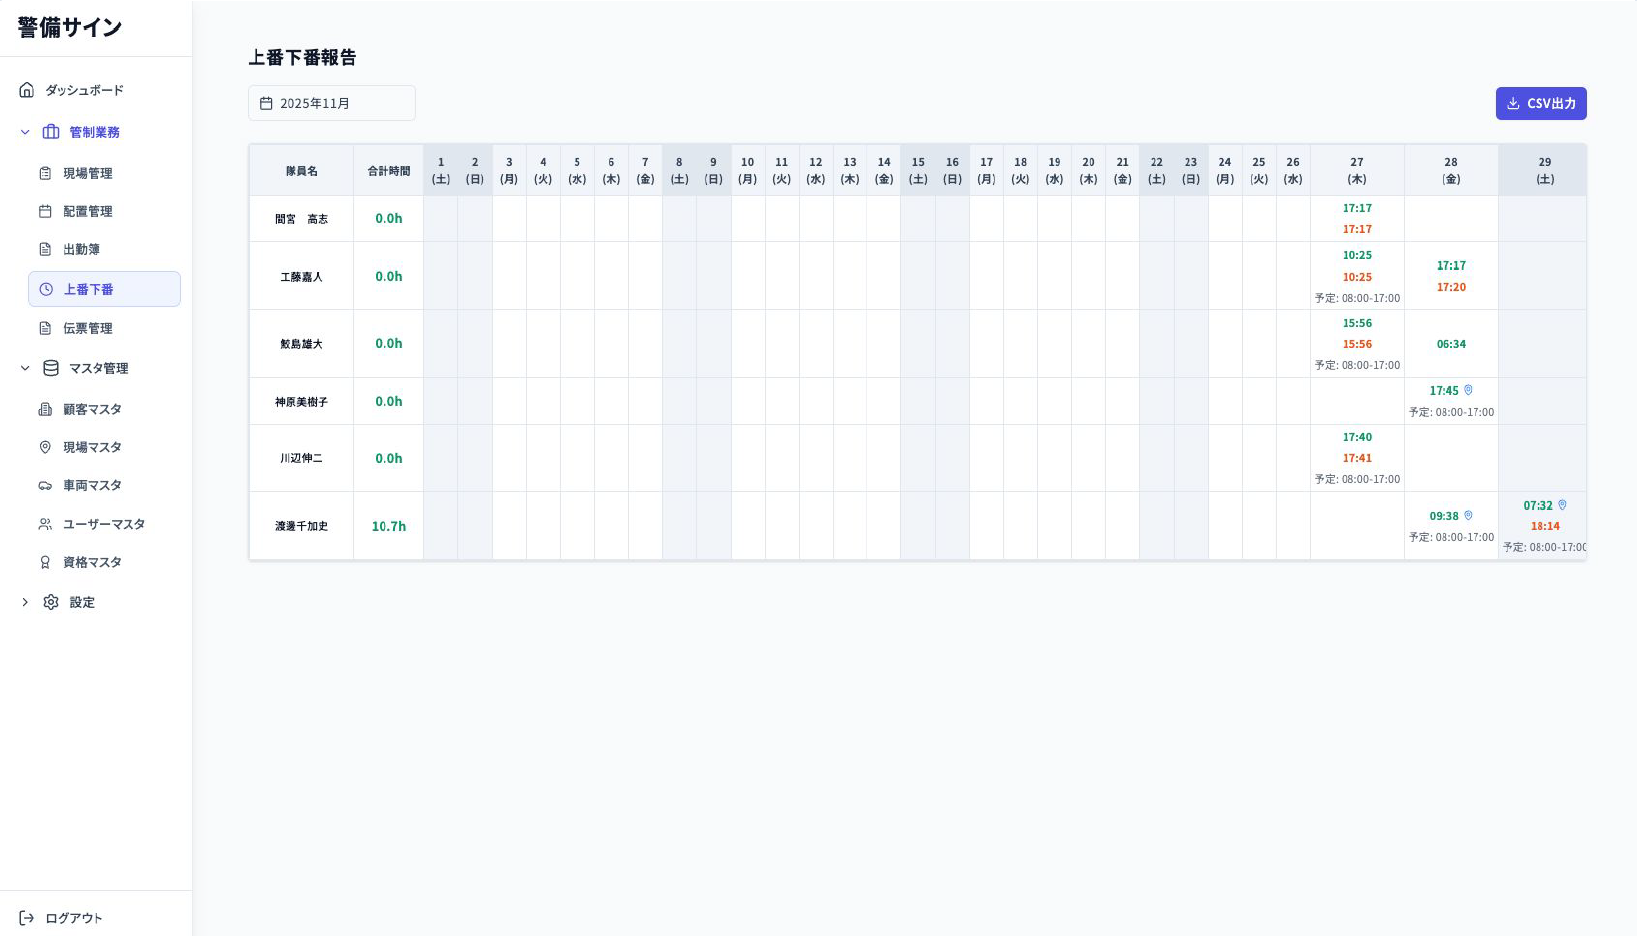Click the 警備サイン logo title
The height and width of the screenshot is (936, 1637).
coord(70,28)
